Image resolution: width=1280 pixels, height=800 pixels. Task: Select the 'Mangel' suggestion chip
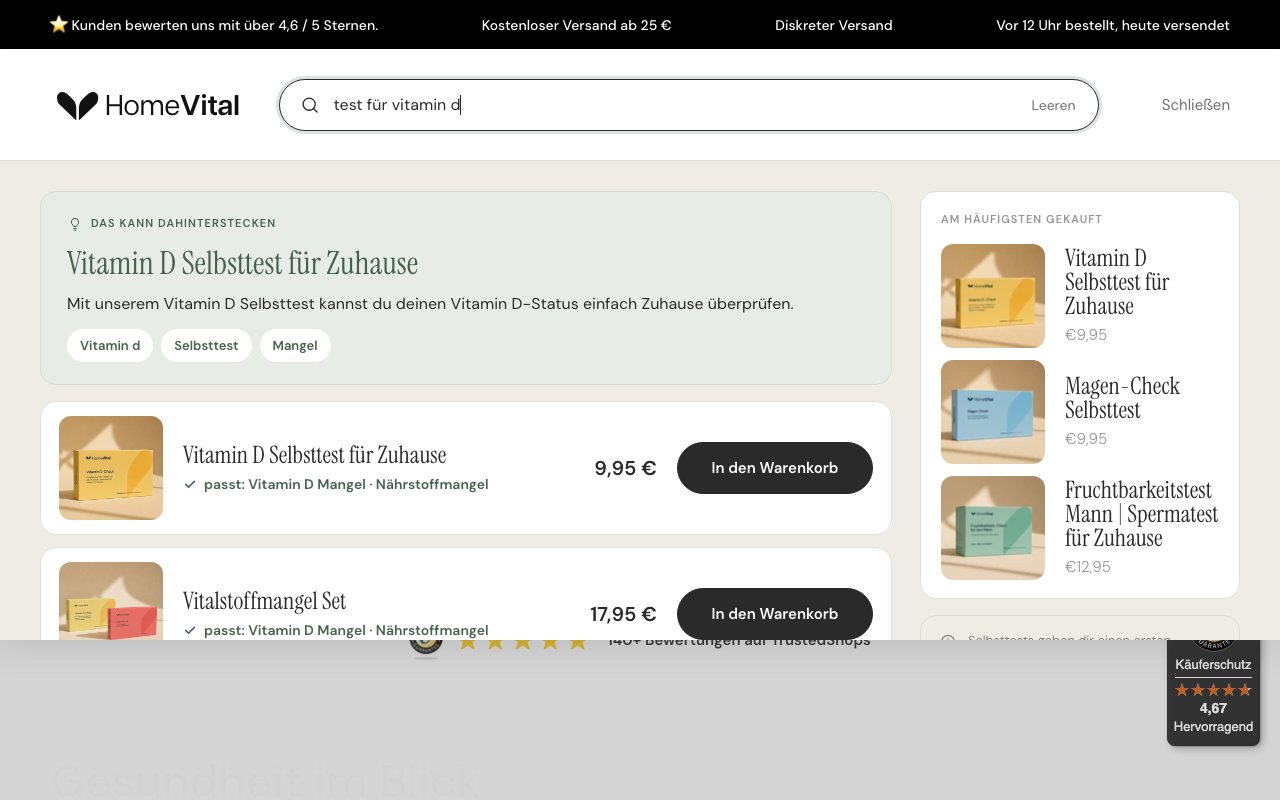click(x=295, y=345)
